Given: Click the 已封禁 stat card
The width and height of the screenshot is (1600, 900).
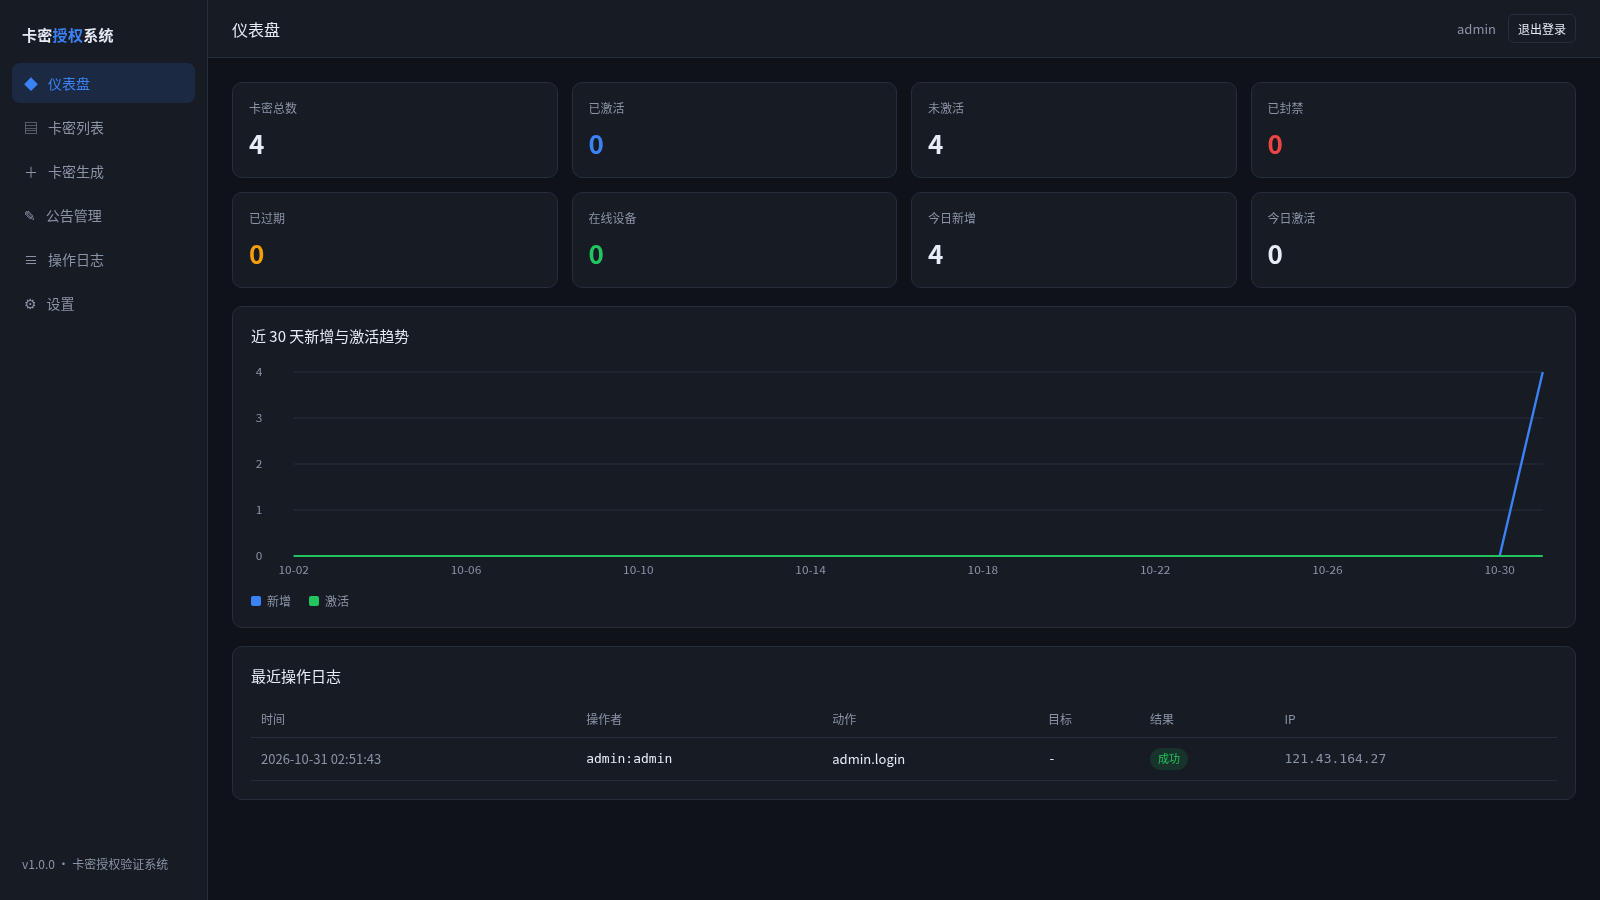Looking at the screenshot, I should pyautogui.click(x=1413, y=130).
